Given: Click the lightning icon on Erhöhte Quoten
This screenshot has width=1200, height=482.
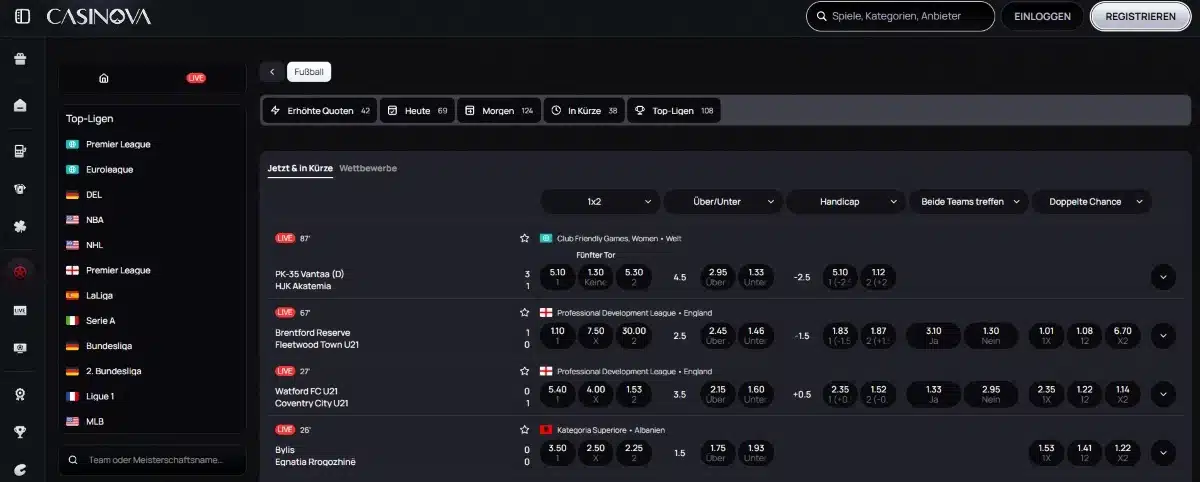Looking at the screenshot, I should [x=275, y=110].
